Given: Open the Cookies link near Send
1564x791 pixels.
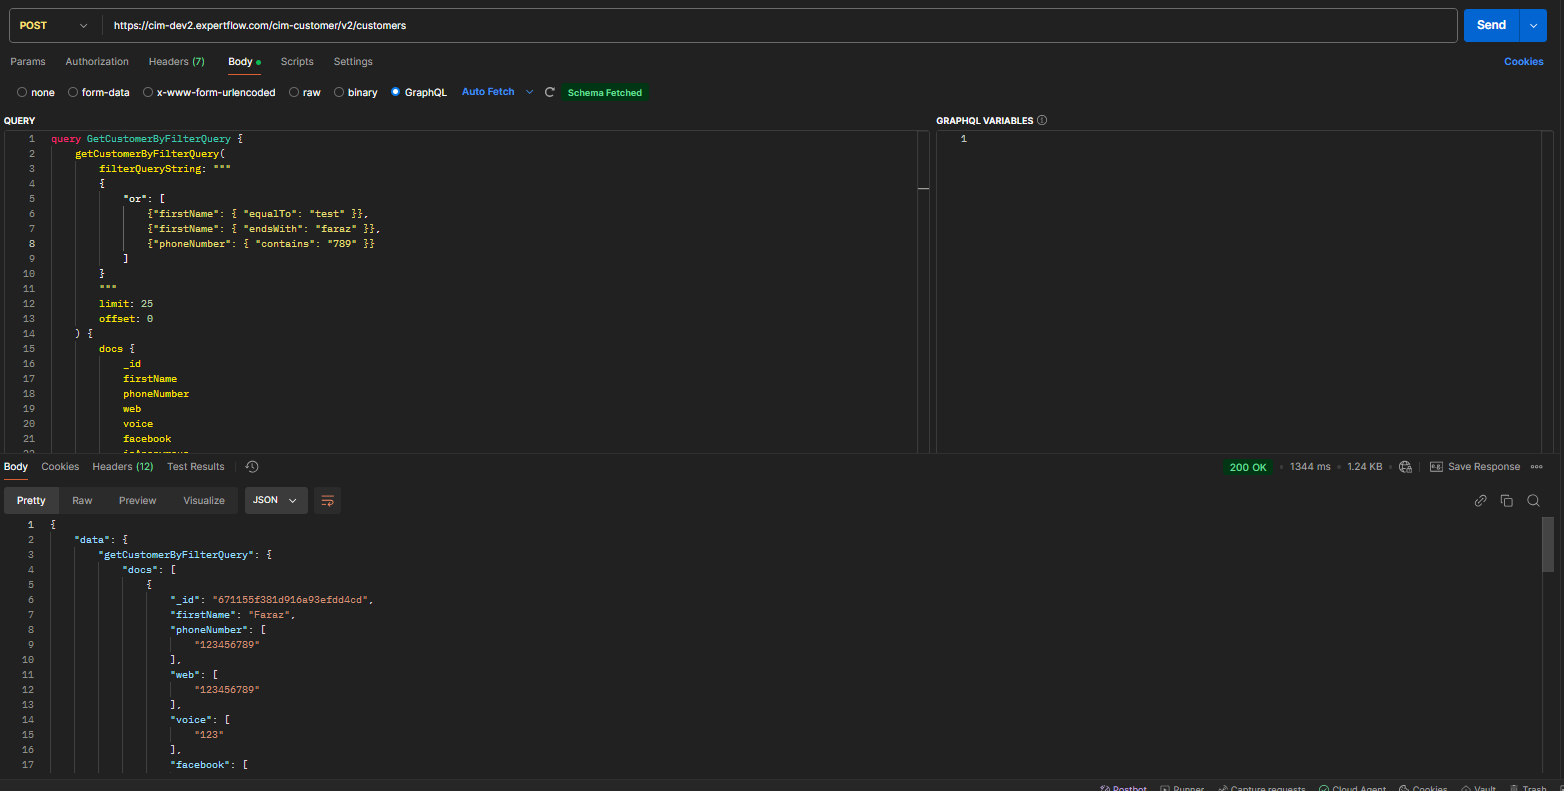Looking at the screenshot, I should pos(1523,62).
